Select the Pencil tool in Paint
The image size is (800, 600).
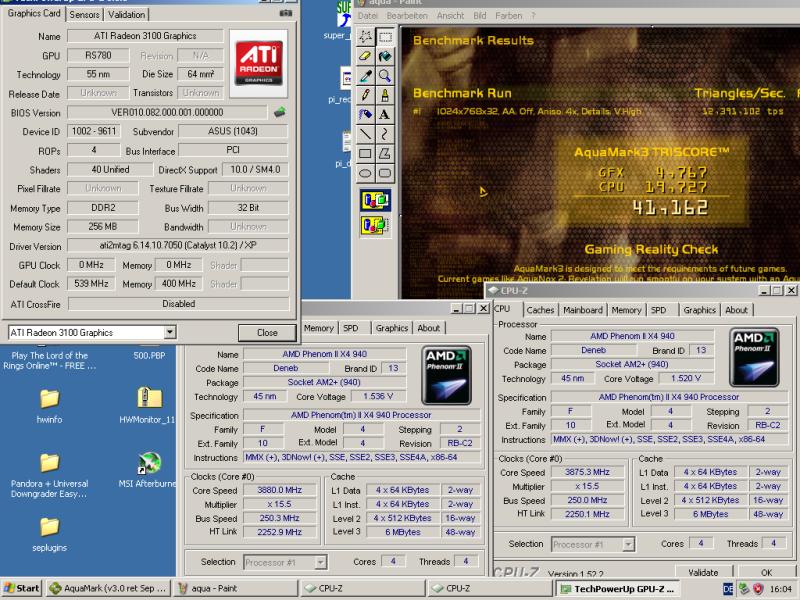point(365,95)
